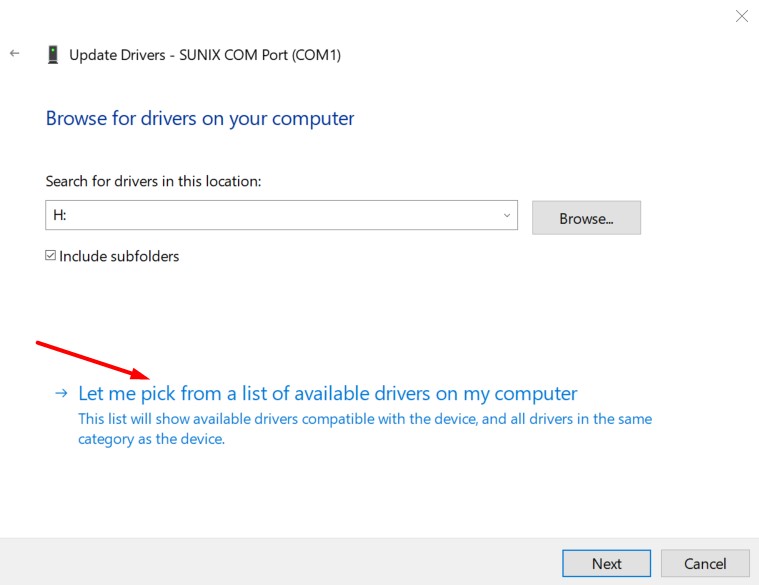Choose "Let me pick from a list" link
Viewport: 759px width, 585px height.
click(x=328, y=393)
